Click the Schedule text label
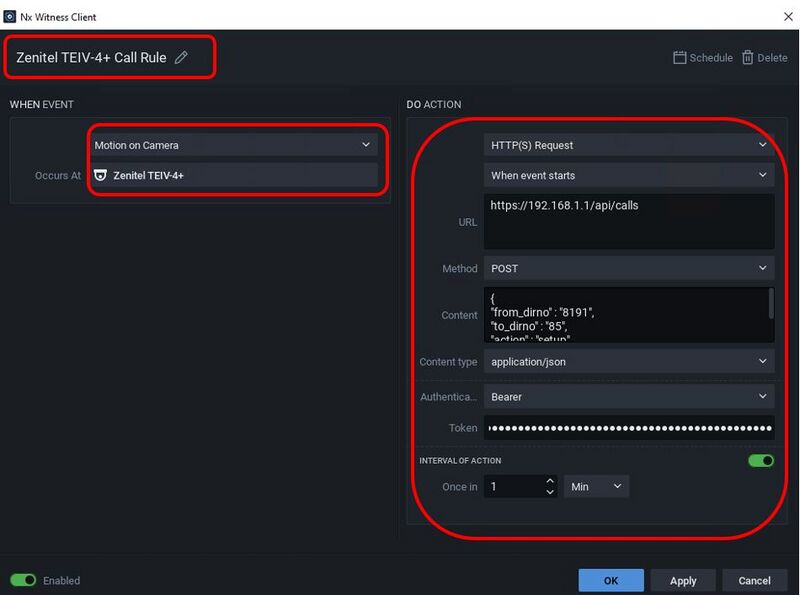This screenshot has width=800, height=595. pyautogui.click(x=711, y=58)
